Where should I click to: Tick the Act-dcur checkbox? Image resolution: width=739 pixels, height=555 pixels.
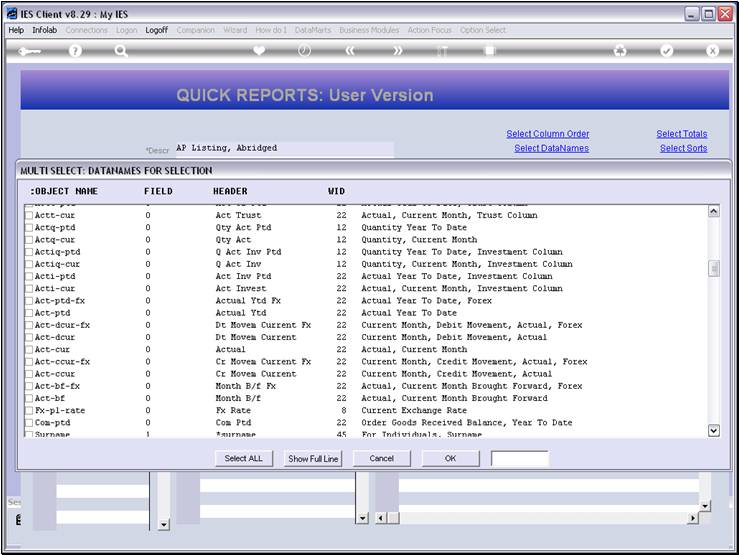tap(29, 337)
